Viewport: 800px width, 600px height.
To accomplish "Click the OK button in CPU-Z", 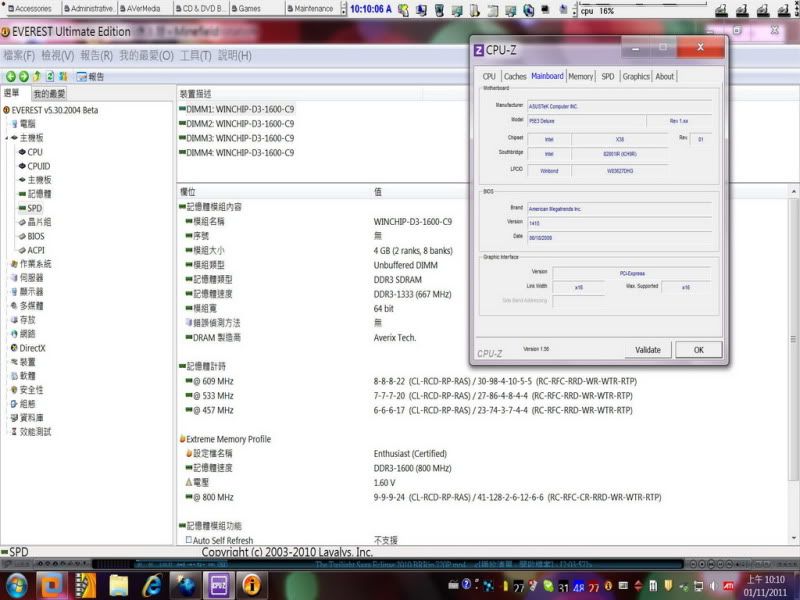I will click(x=698, y=350).
